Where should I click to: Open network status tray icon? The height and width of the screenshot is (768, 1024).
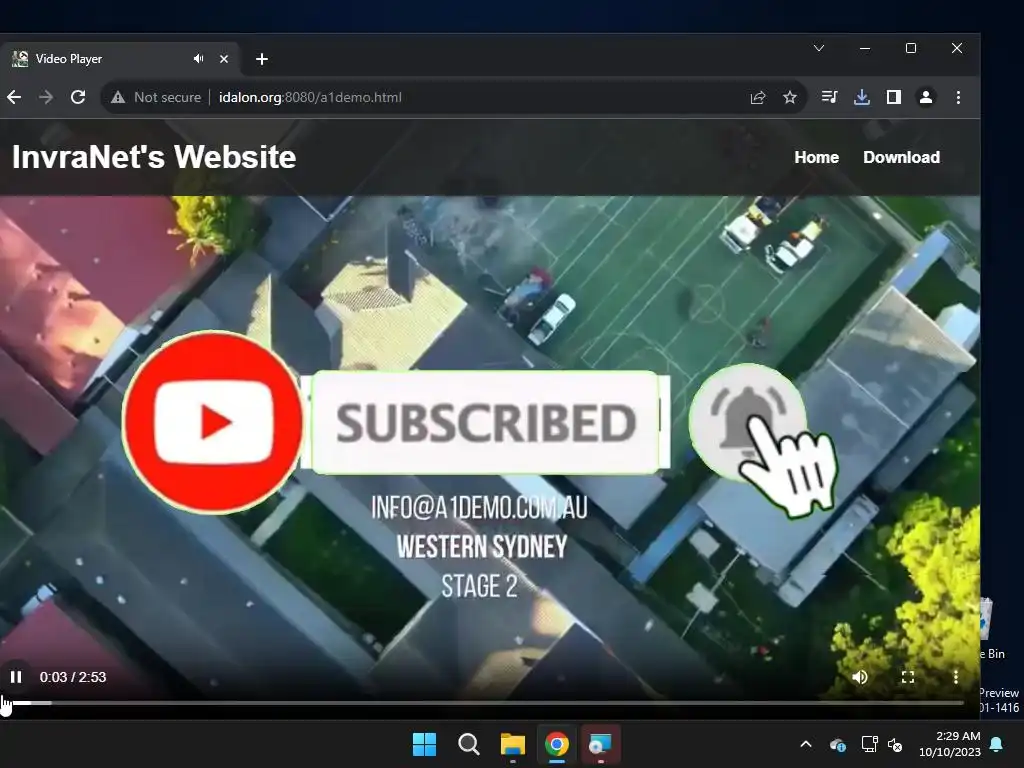(869, 744)
